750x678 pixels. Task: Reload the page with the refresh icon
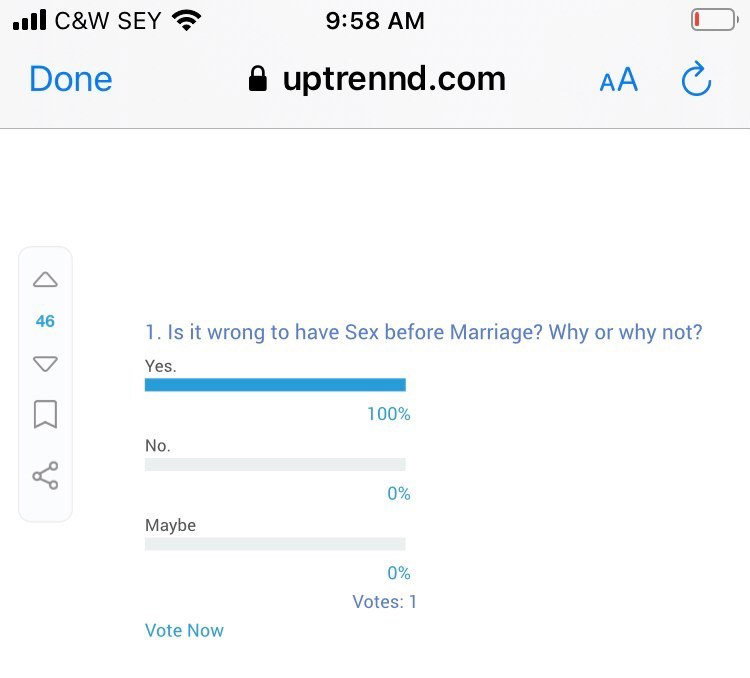coord(696,78)
